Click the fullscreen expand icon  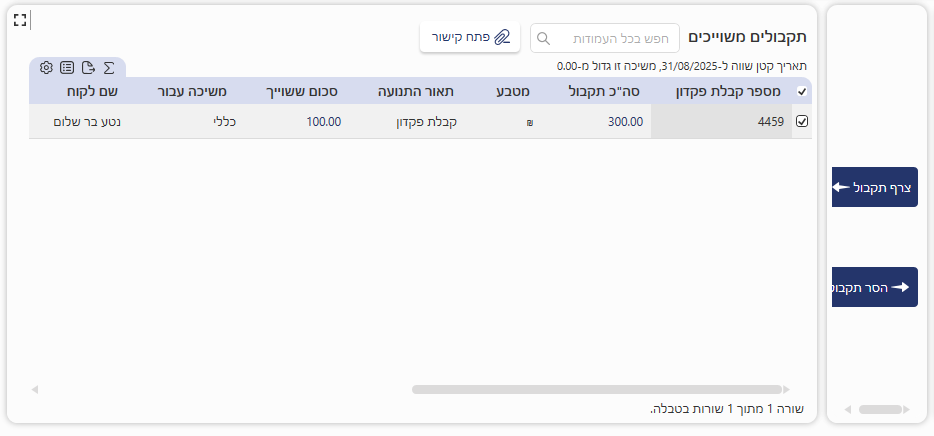coord(20,19)
